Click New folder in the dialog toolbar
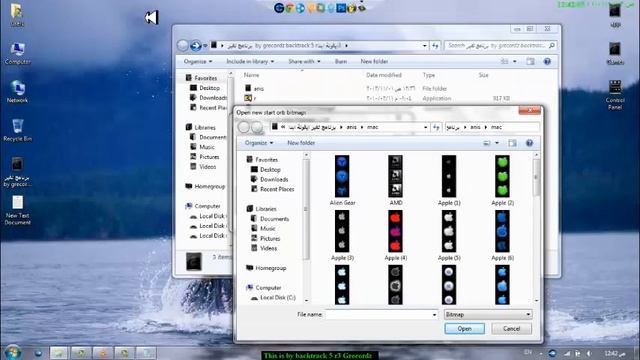Screen dimensions: 640x360 pos(301,143)
